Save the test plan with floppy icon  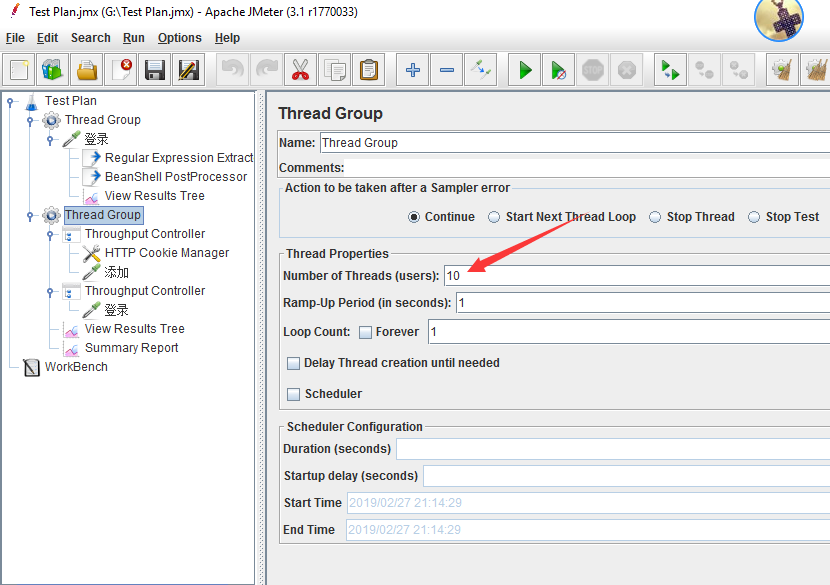click(x=155, y=70)
